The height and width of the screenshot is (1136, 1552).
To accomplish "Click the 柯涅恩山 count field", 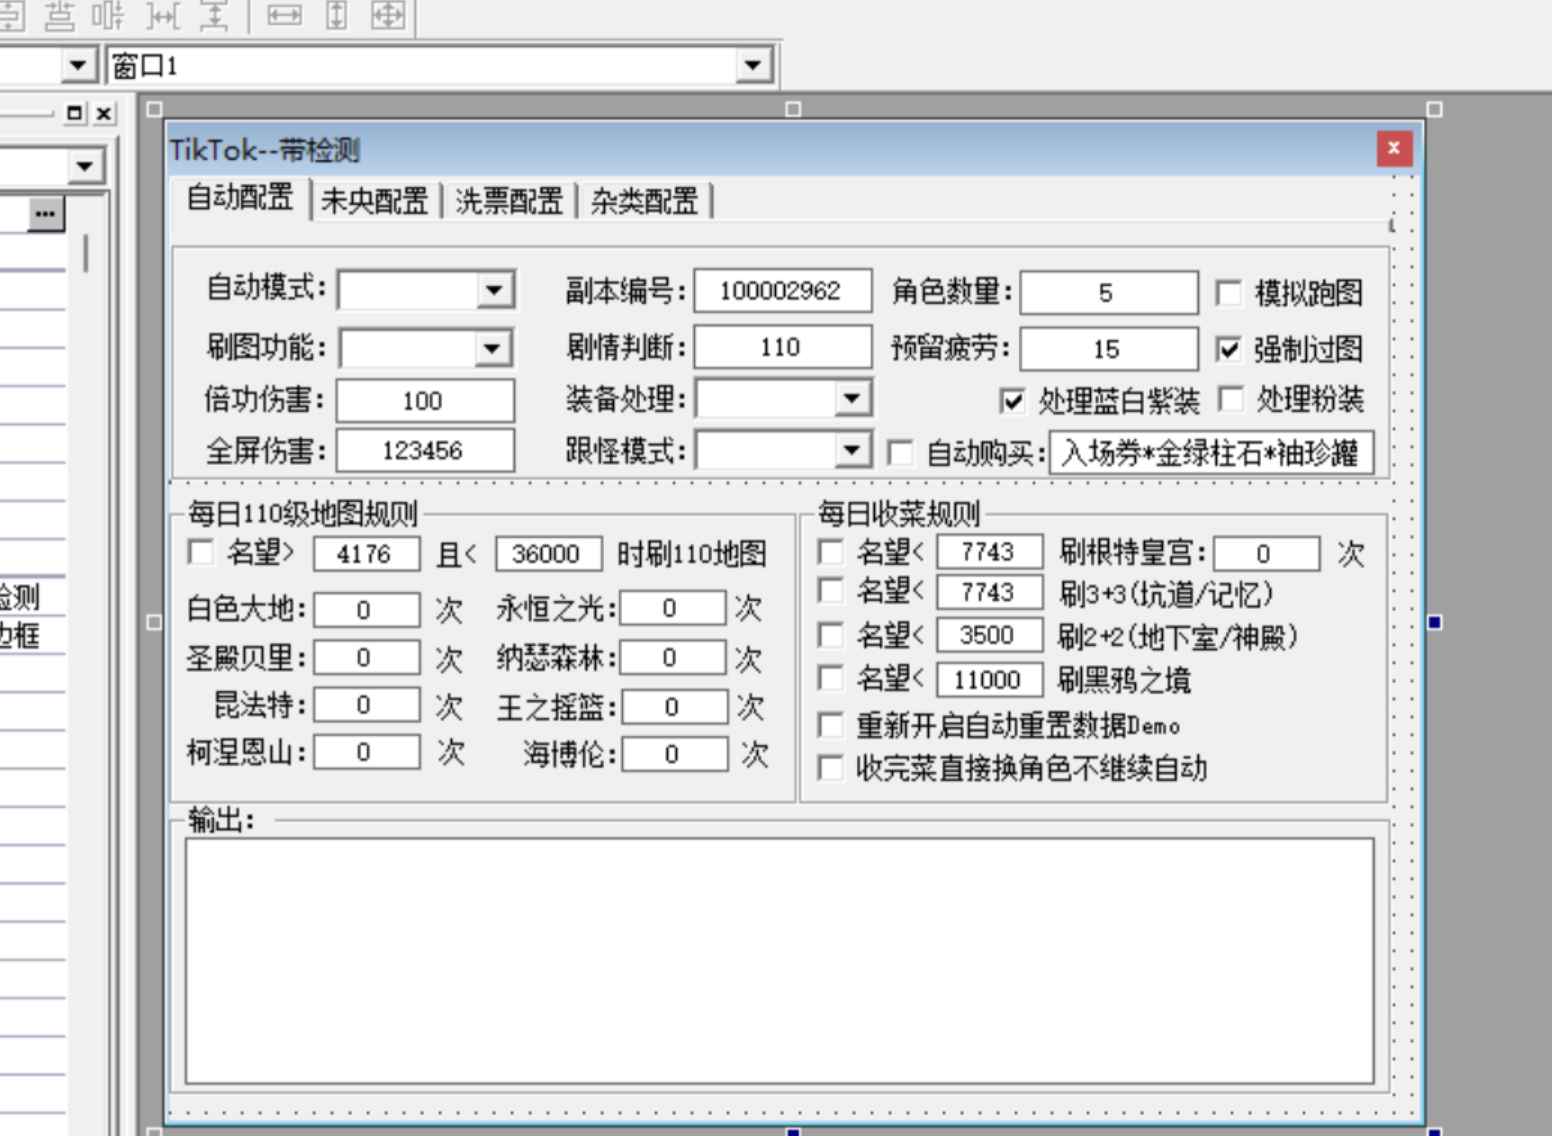I will pyautogui.click(x=367, y=752).
